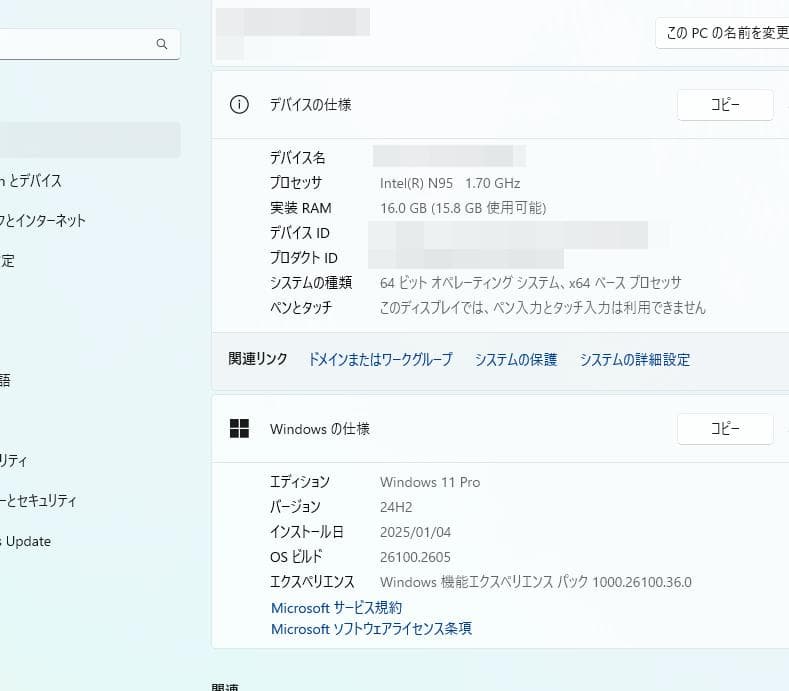The height and width of the screenshot is (691, 789).
Task: Collapse the デバイスの仕様 section header
Action: click(x=500, y=105)
